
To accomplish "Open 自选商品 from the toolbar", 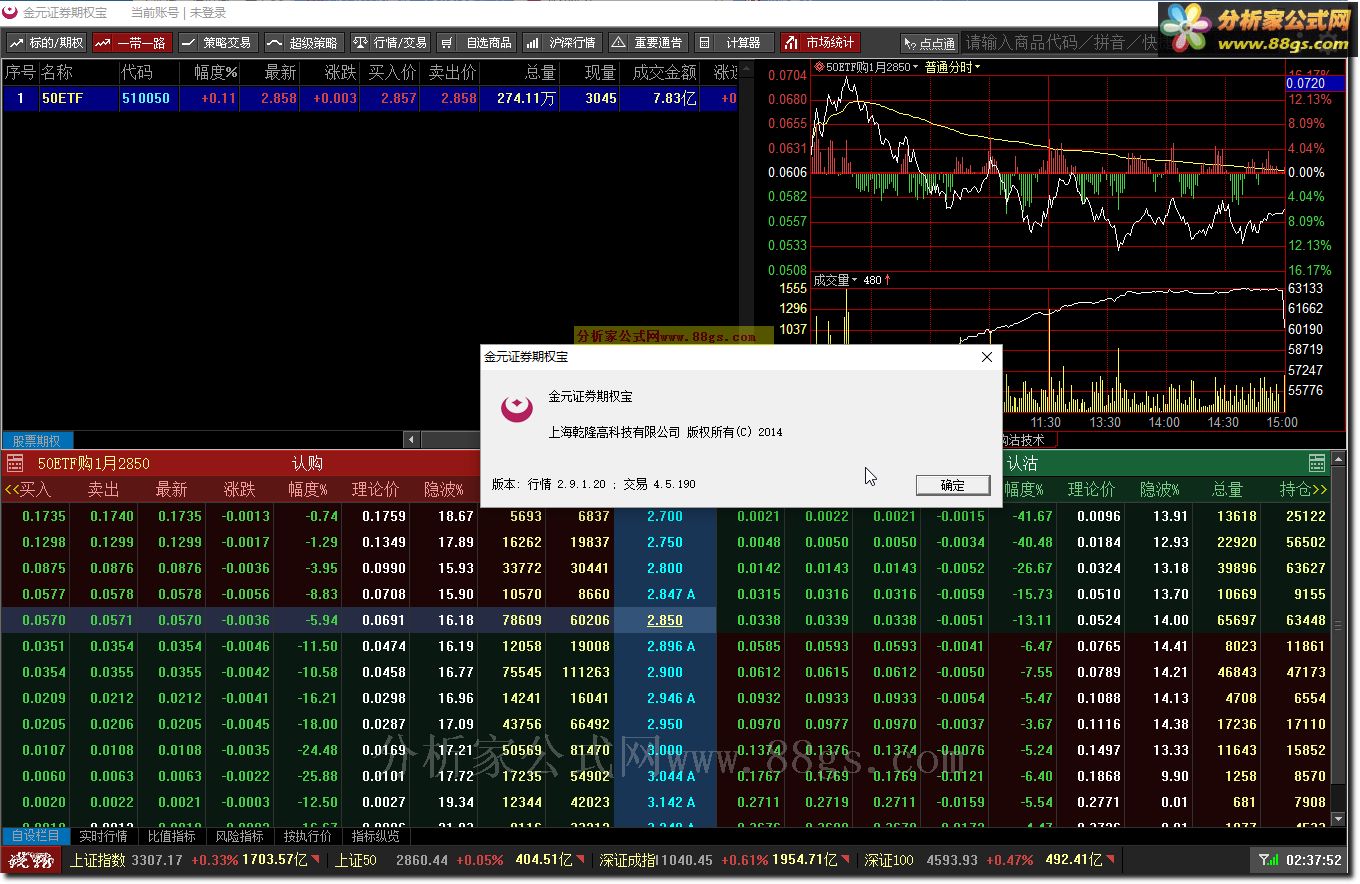I will pyautogui.click(x=476, y=43).
